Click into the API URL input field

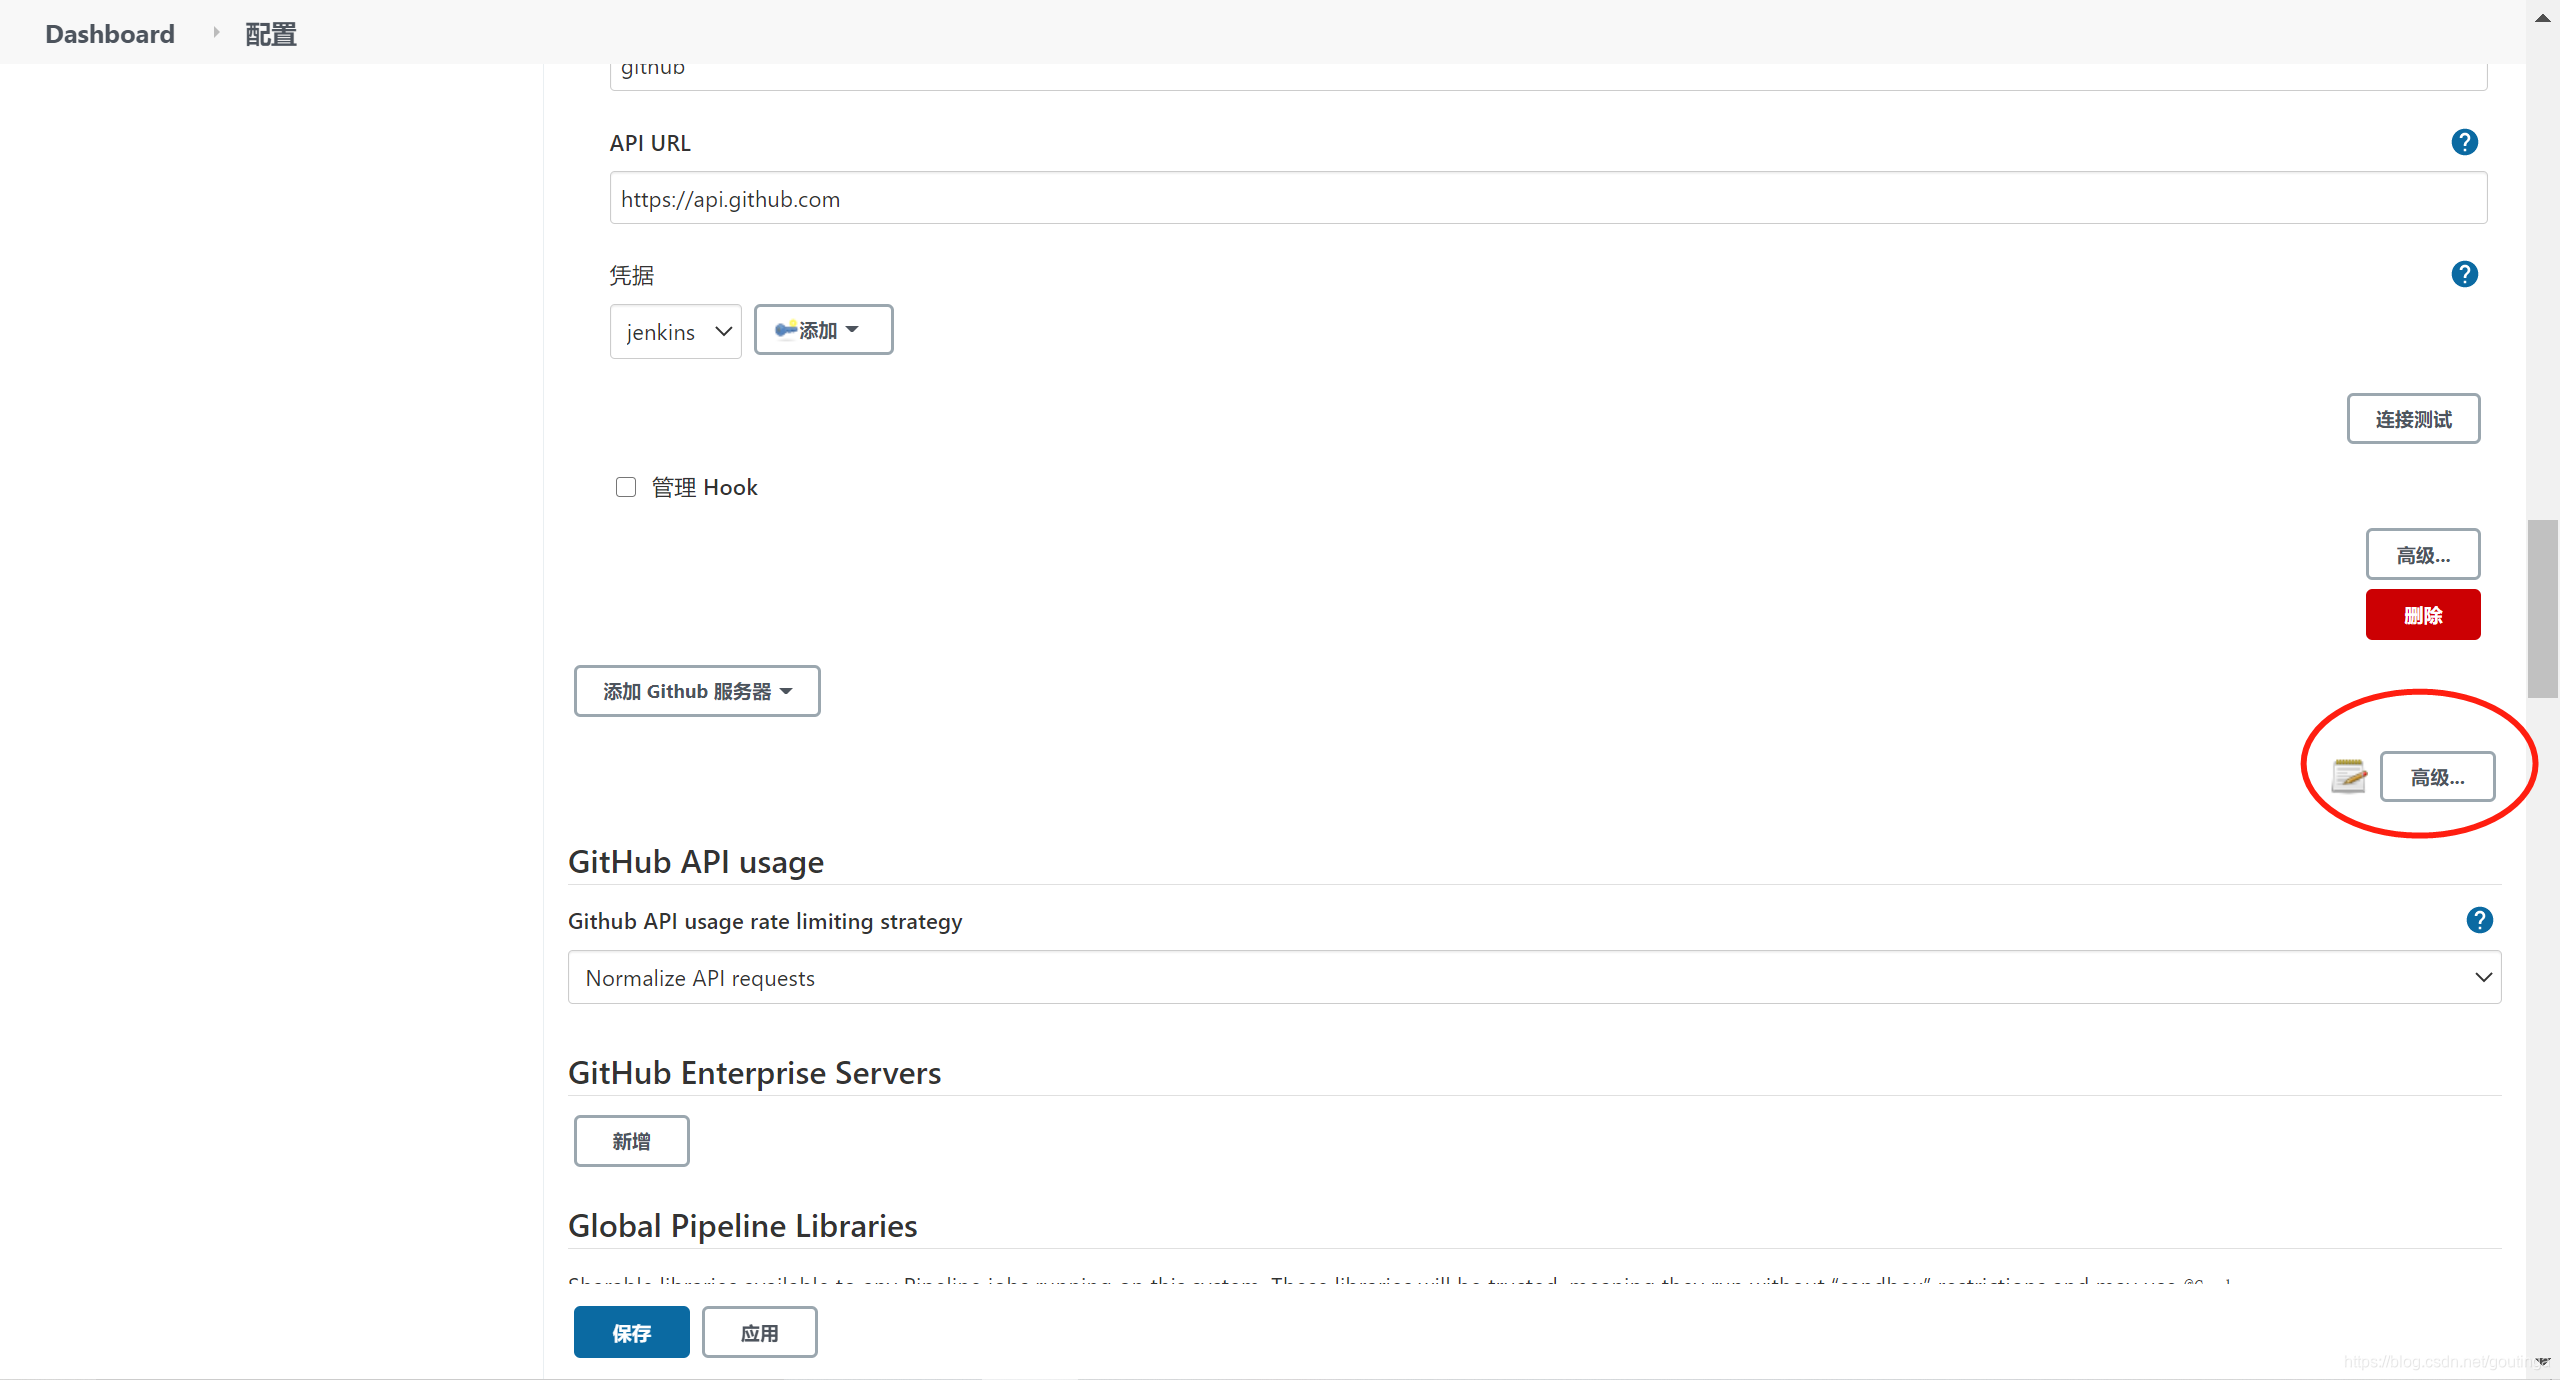[1548, 198]
